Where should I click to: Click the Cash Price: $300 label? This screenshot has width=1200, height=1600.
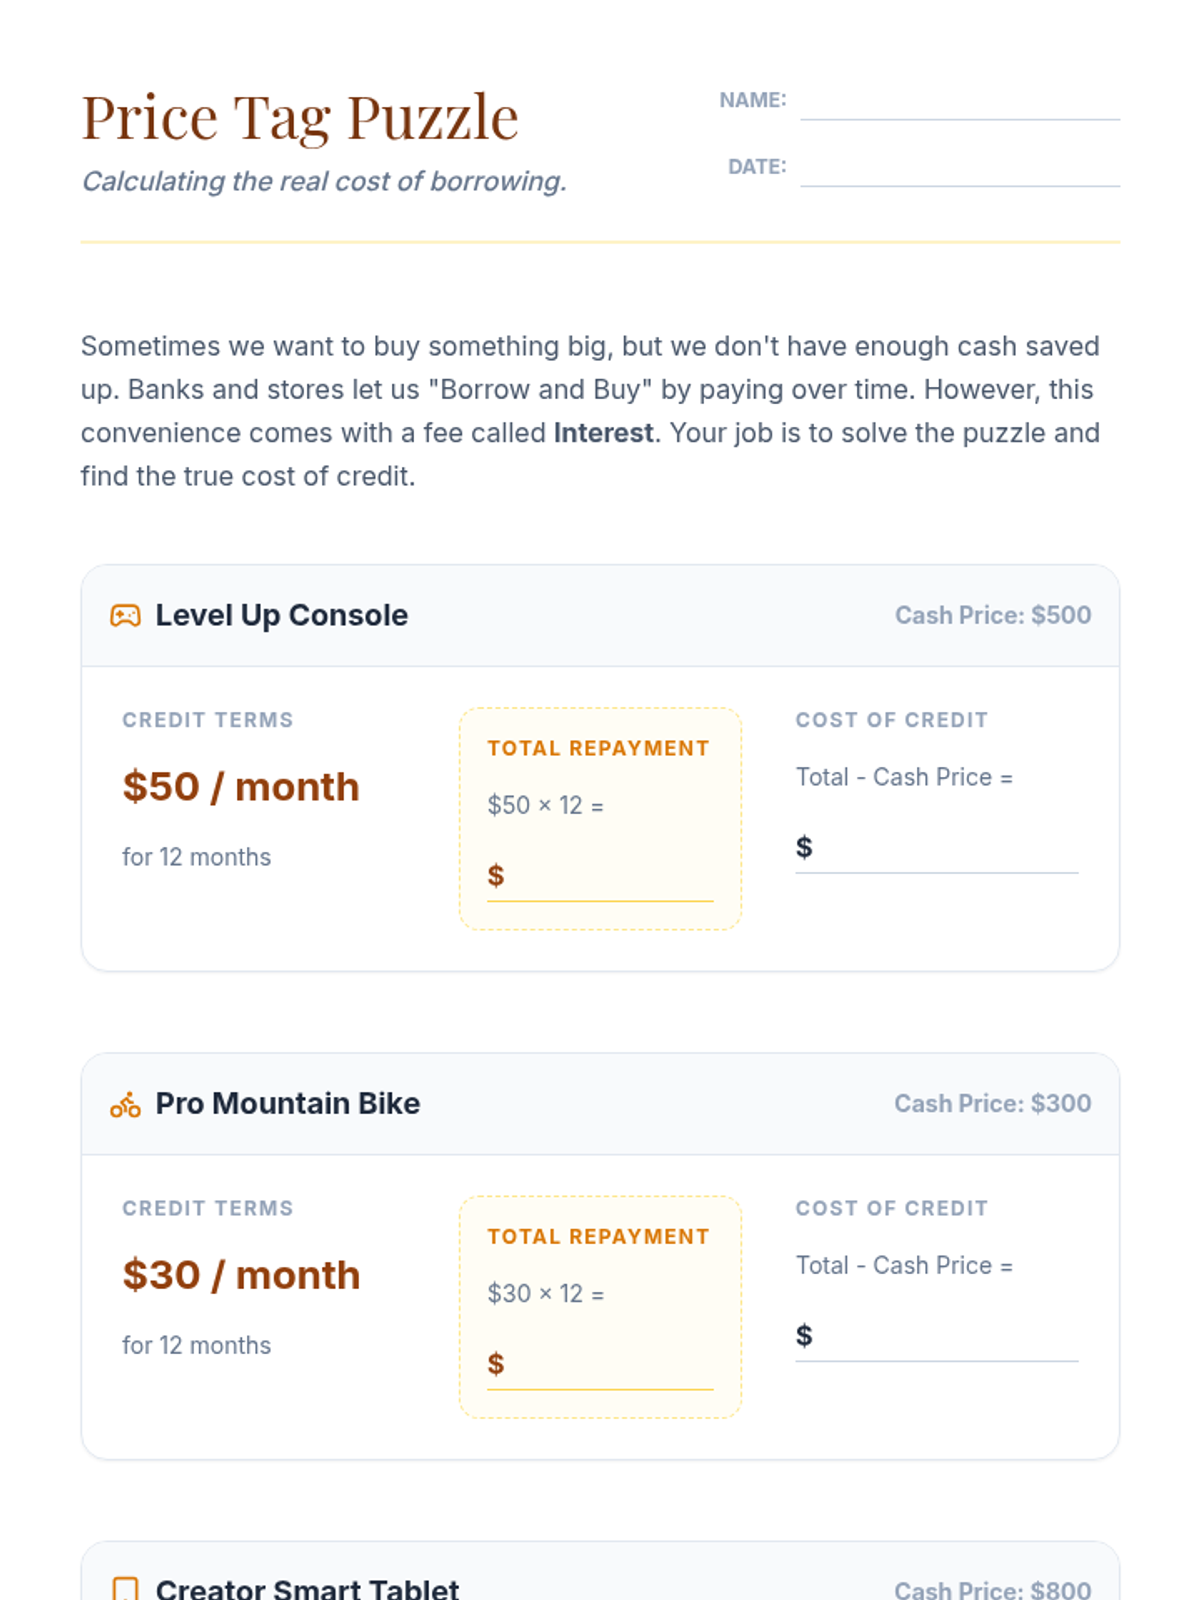coord(992,1104)
